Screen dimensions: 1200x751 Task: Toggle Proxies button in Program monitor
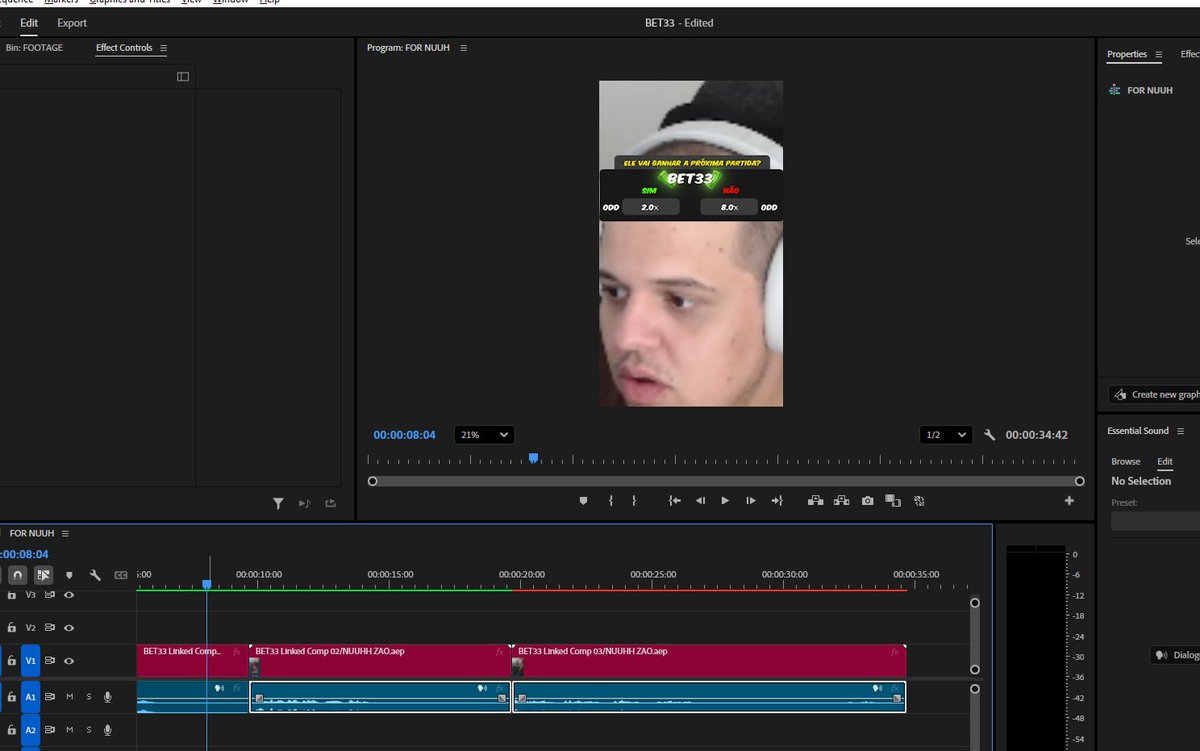click(919, 501)
